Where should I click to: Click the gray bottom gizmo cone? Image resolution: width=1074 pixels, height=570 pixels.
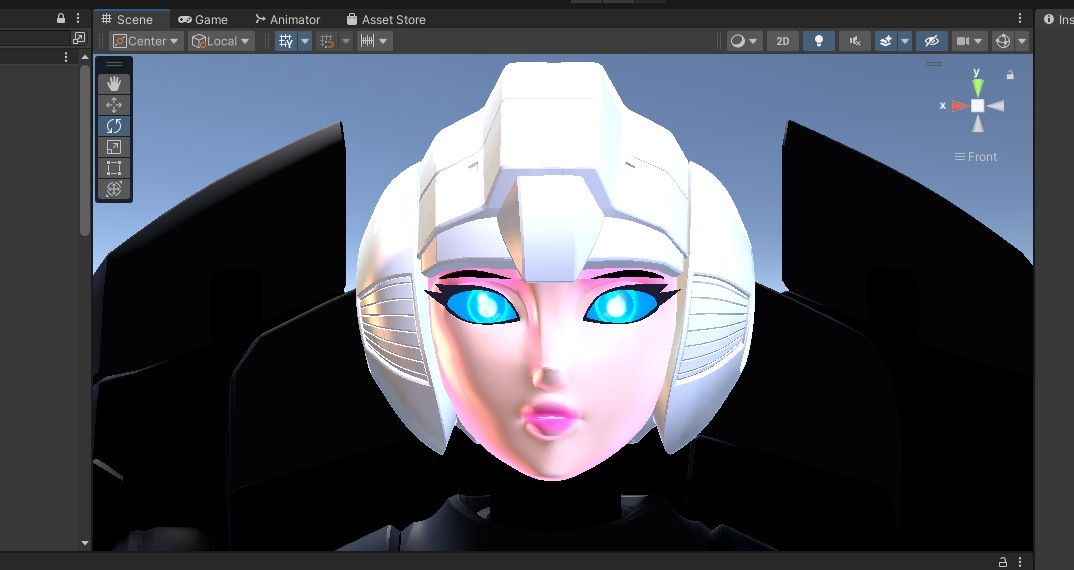tap(977, 124)
